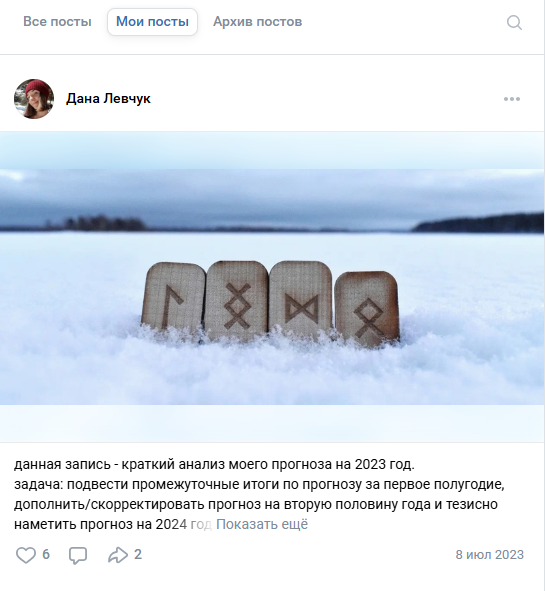Click the first rune tile in photo
545x591 pixels.
[x=173, y=298]
